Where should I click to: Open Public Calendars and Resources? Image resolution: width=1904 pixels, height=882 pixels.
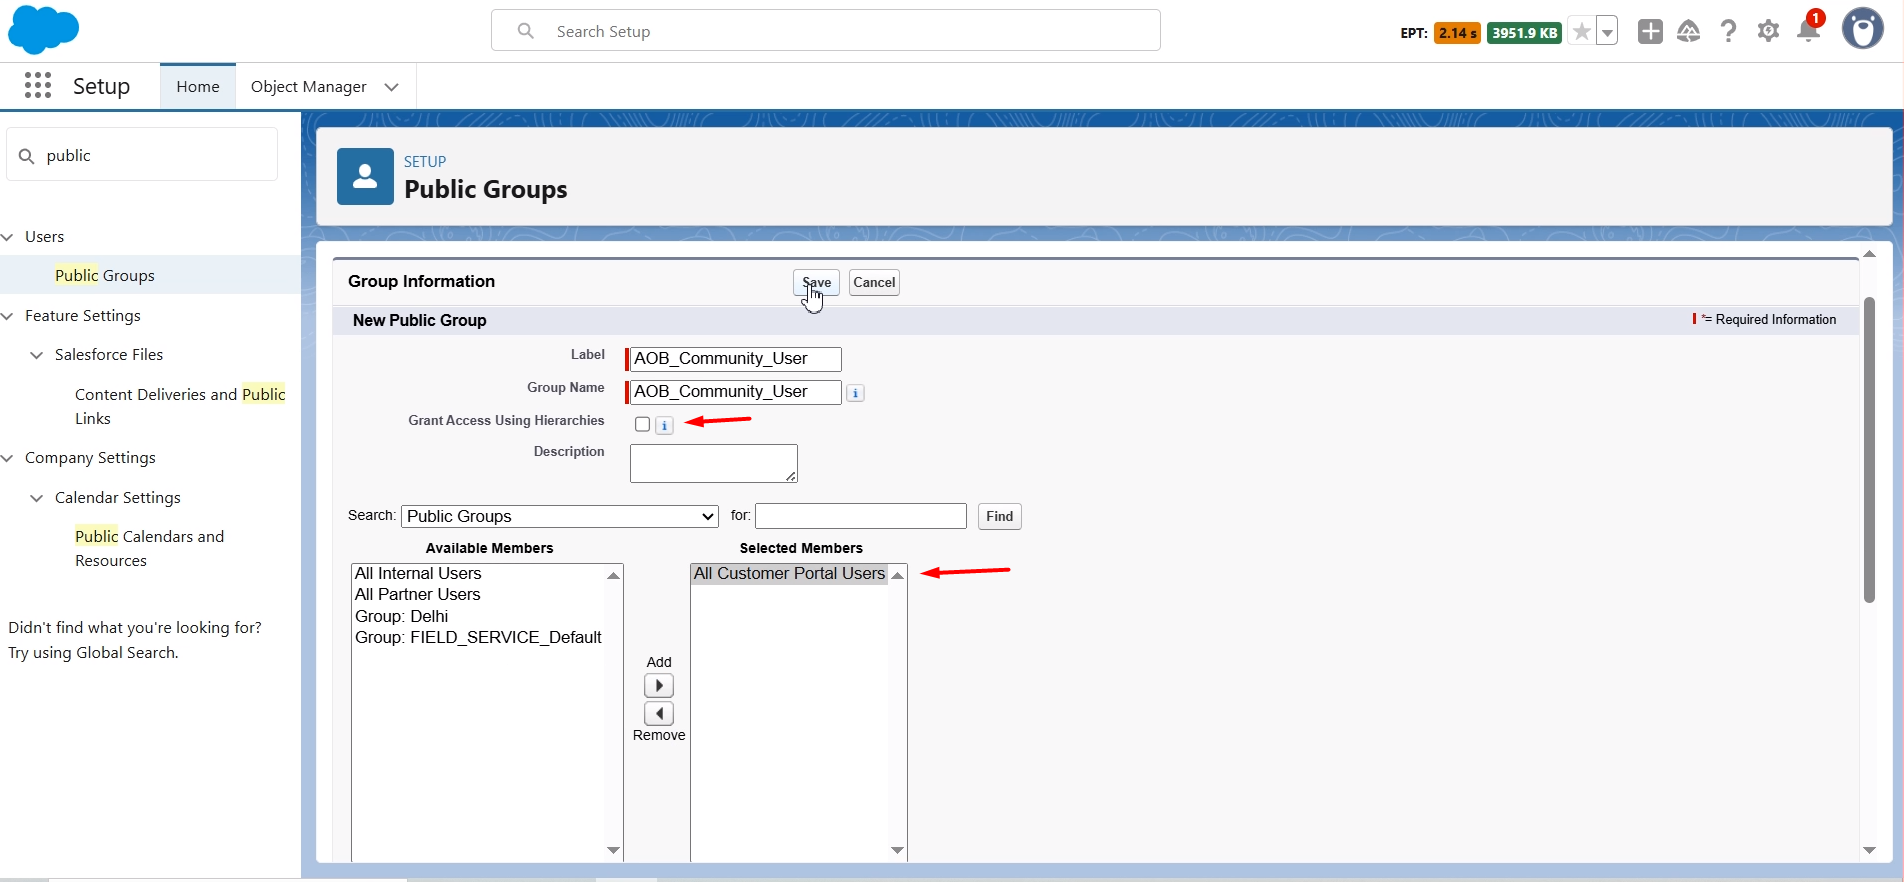150,548
